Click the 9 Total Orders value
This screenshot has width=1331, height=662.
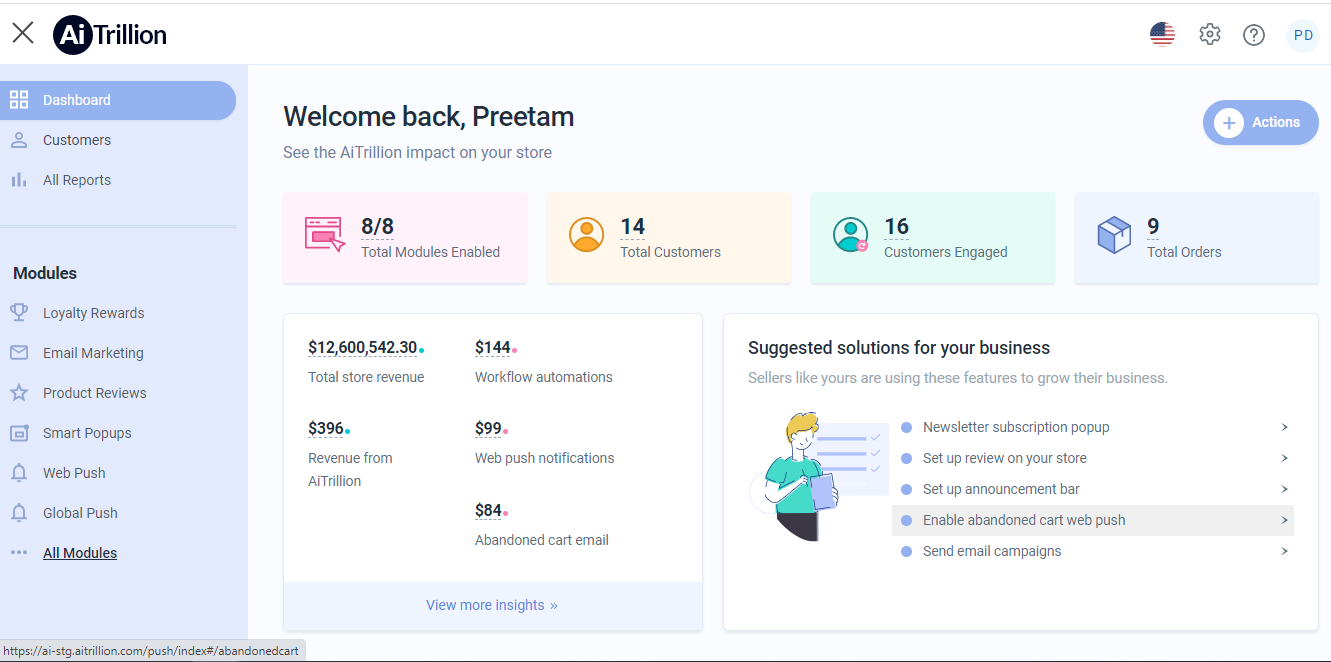[1153, 227]
